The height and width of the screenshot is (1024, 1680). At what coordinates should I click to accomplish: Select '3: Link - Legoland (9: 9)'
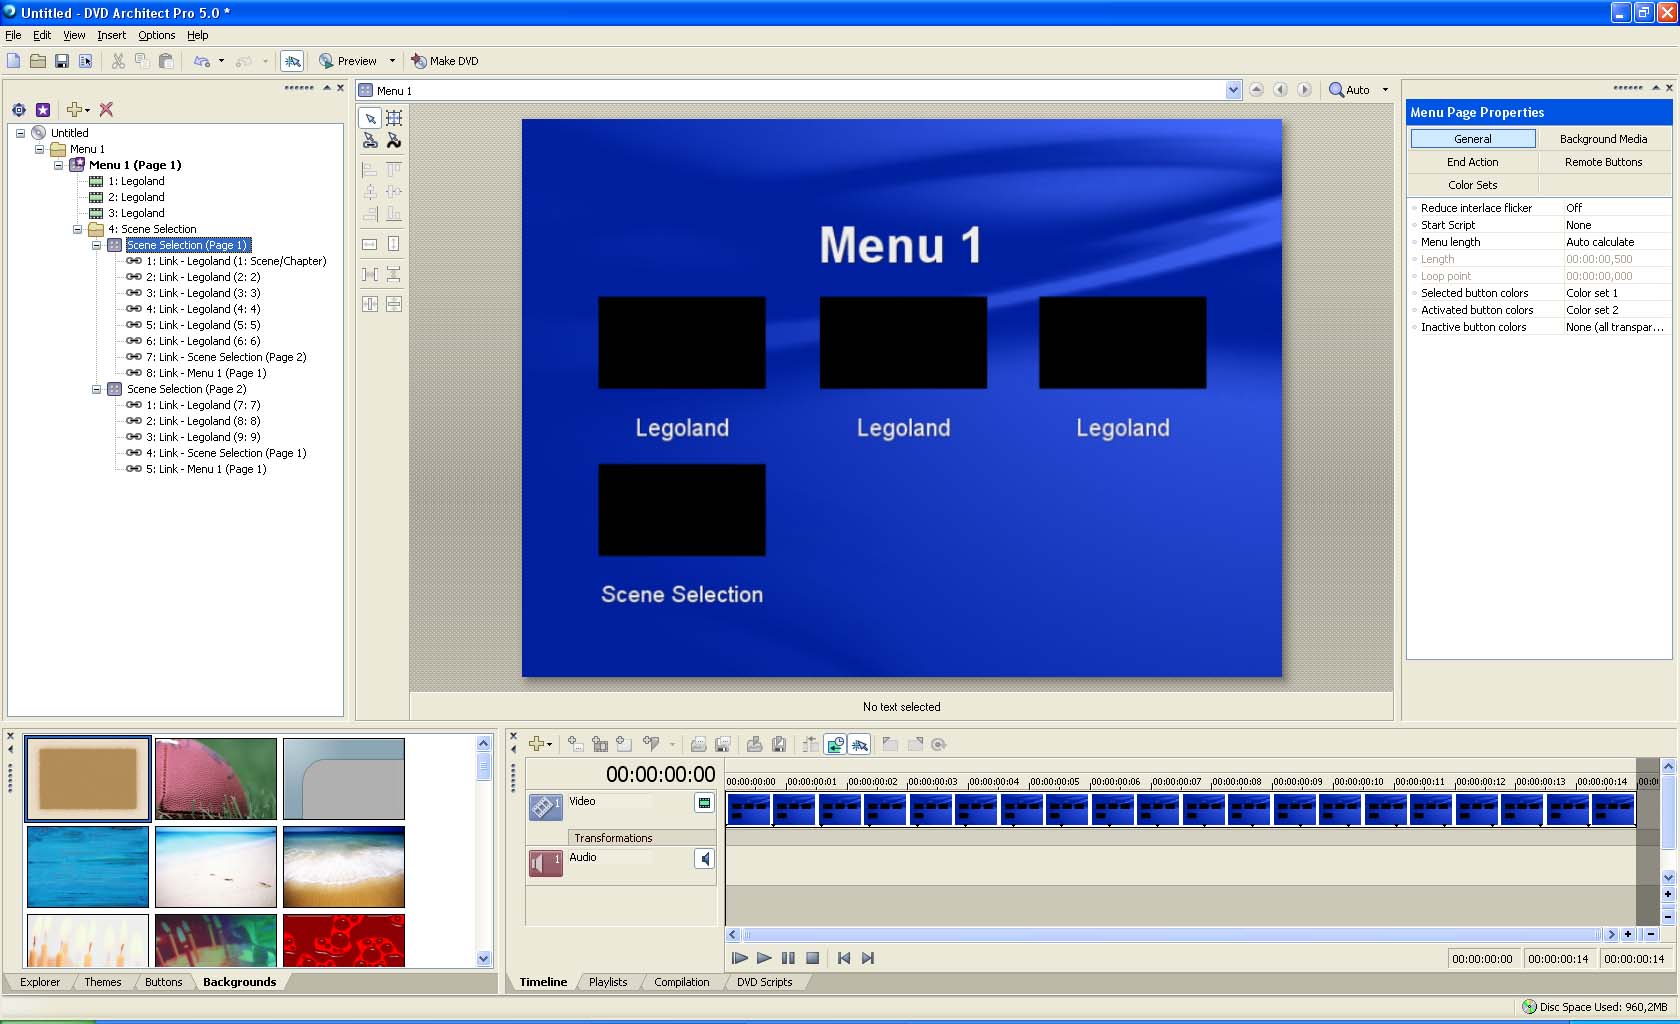click(203, 437)
